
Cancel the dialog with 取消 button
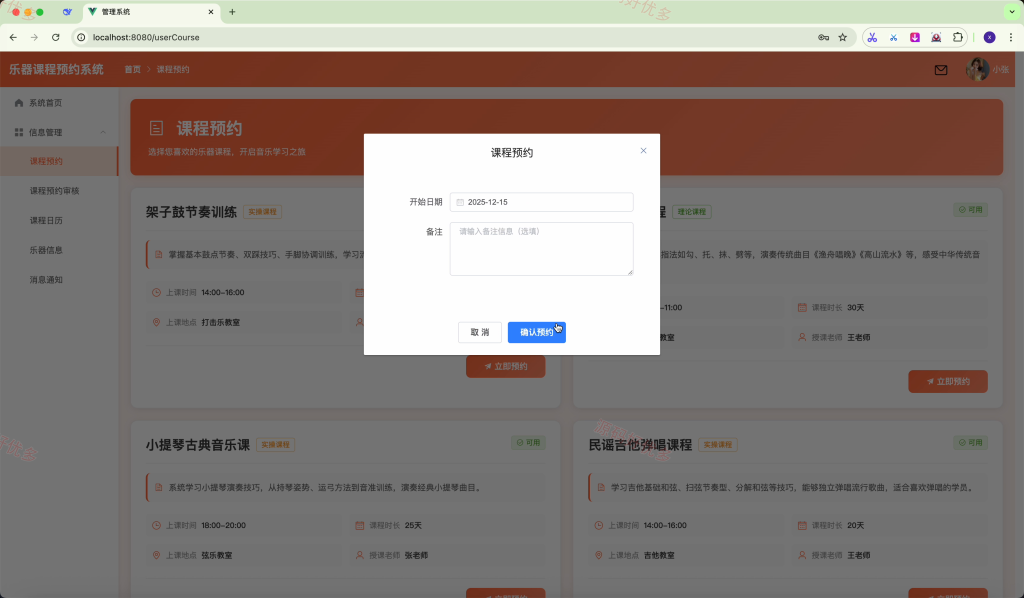coord(480,332)
